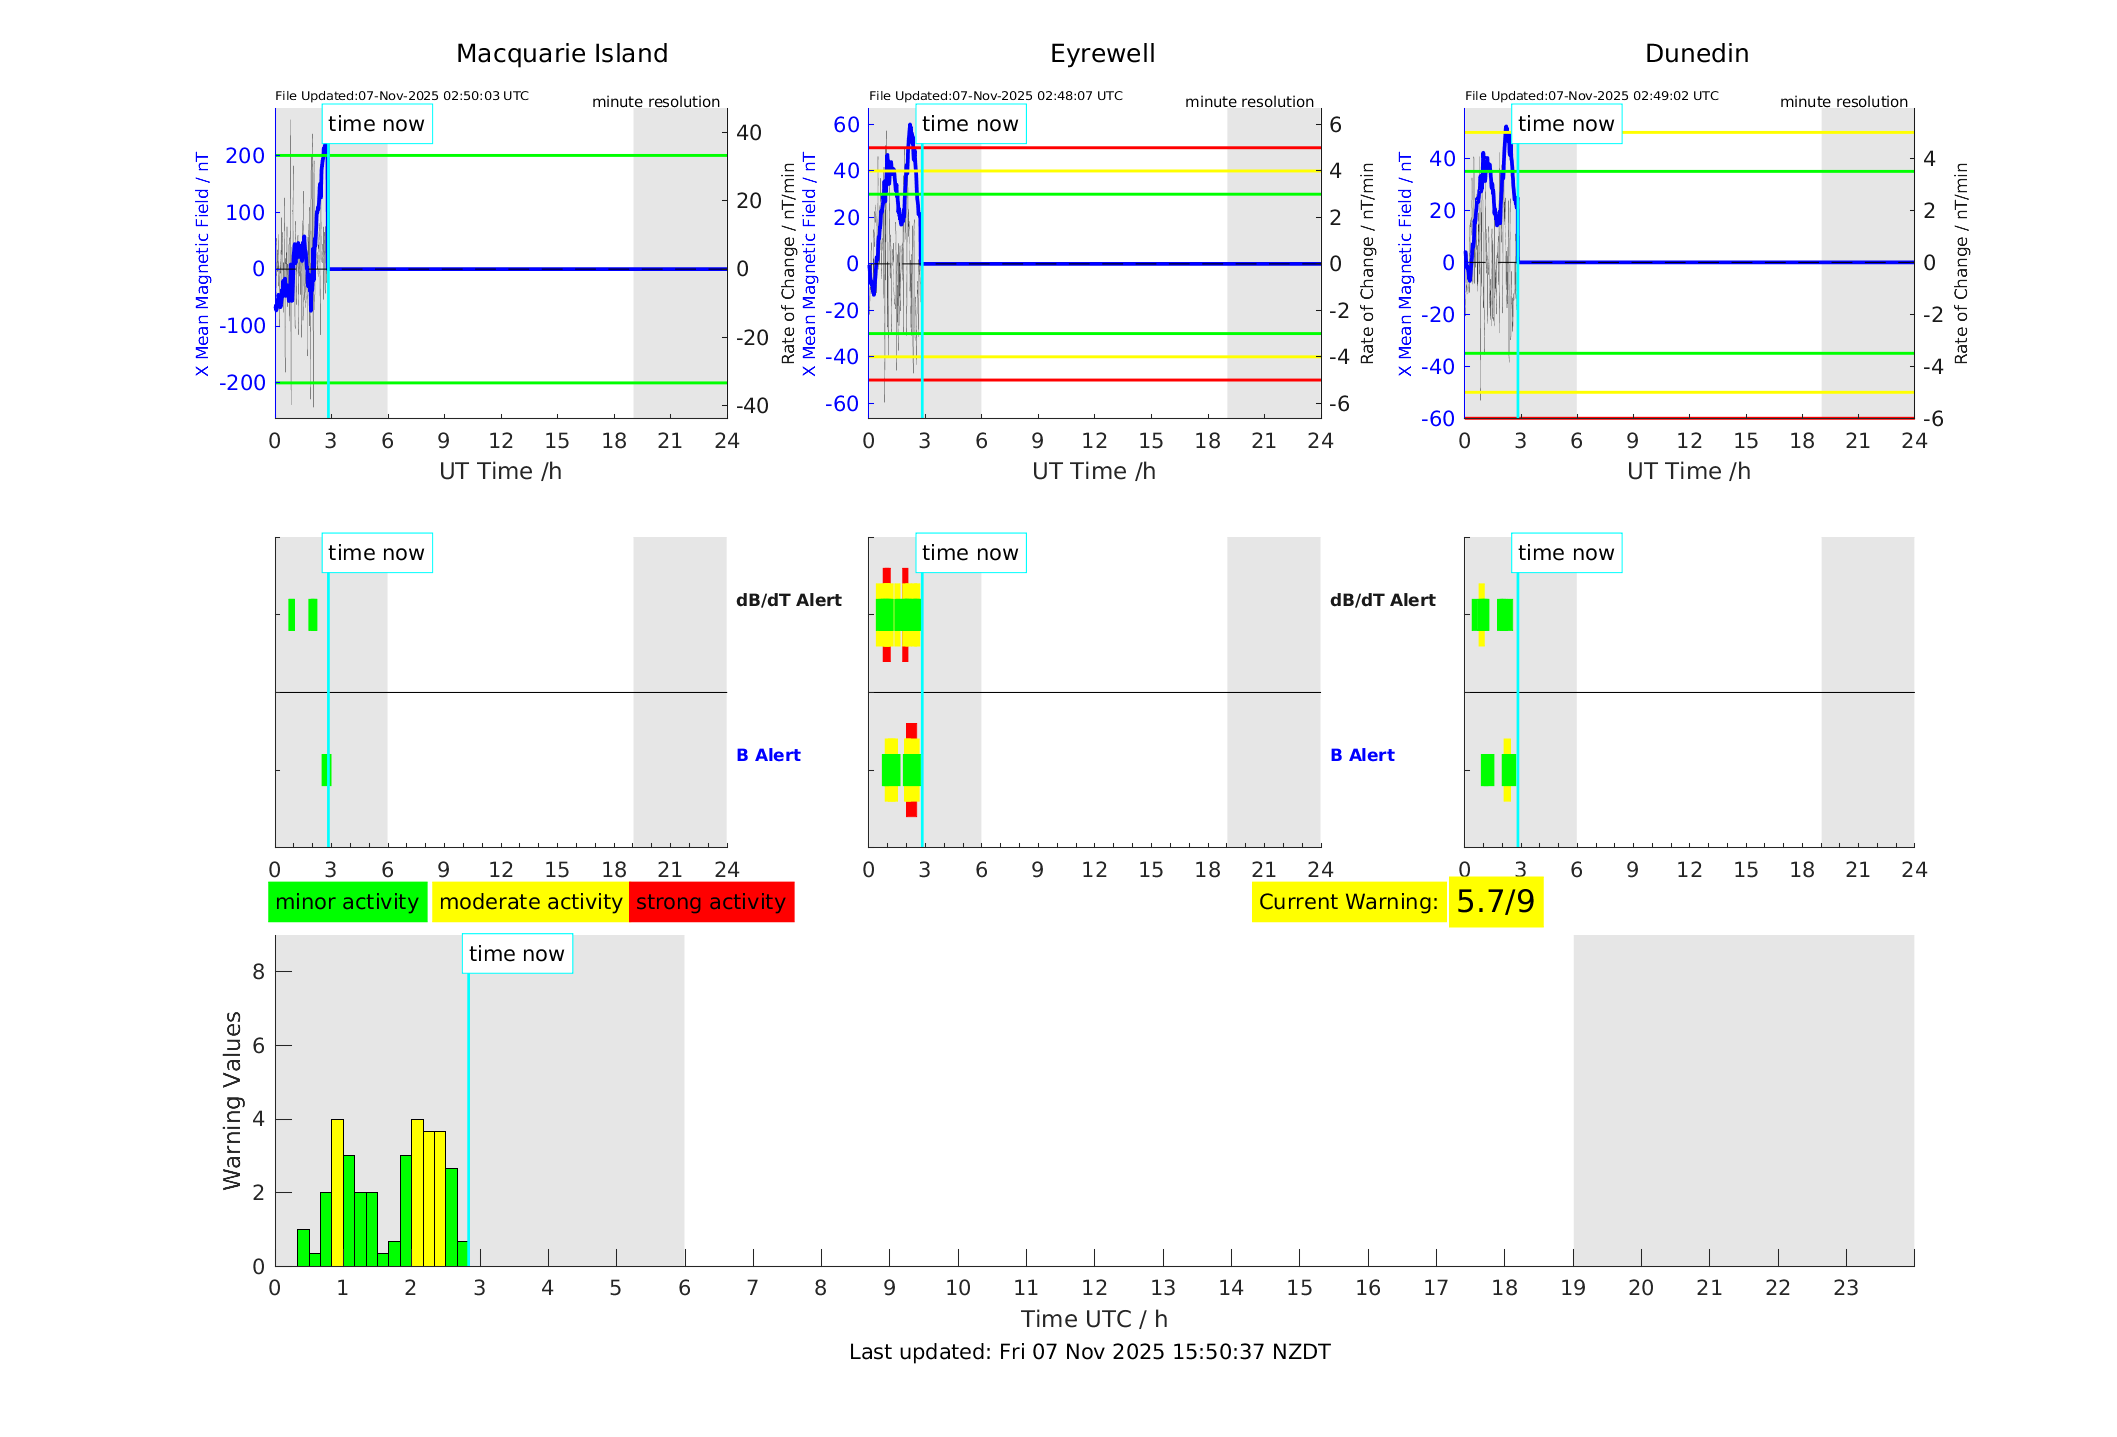Viewport: 2117px width, 1437px height.
Task: Click the green B Alert block for Macquarie Island
Action: pyautogui.click(x=325, y=770)
